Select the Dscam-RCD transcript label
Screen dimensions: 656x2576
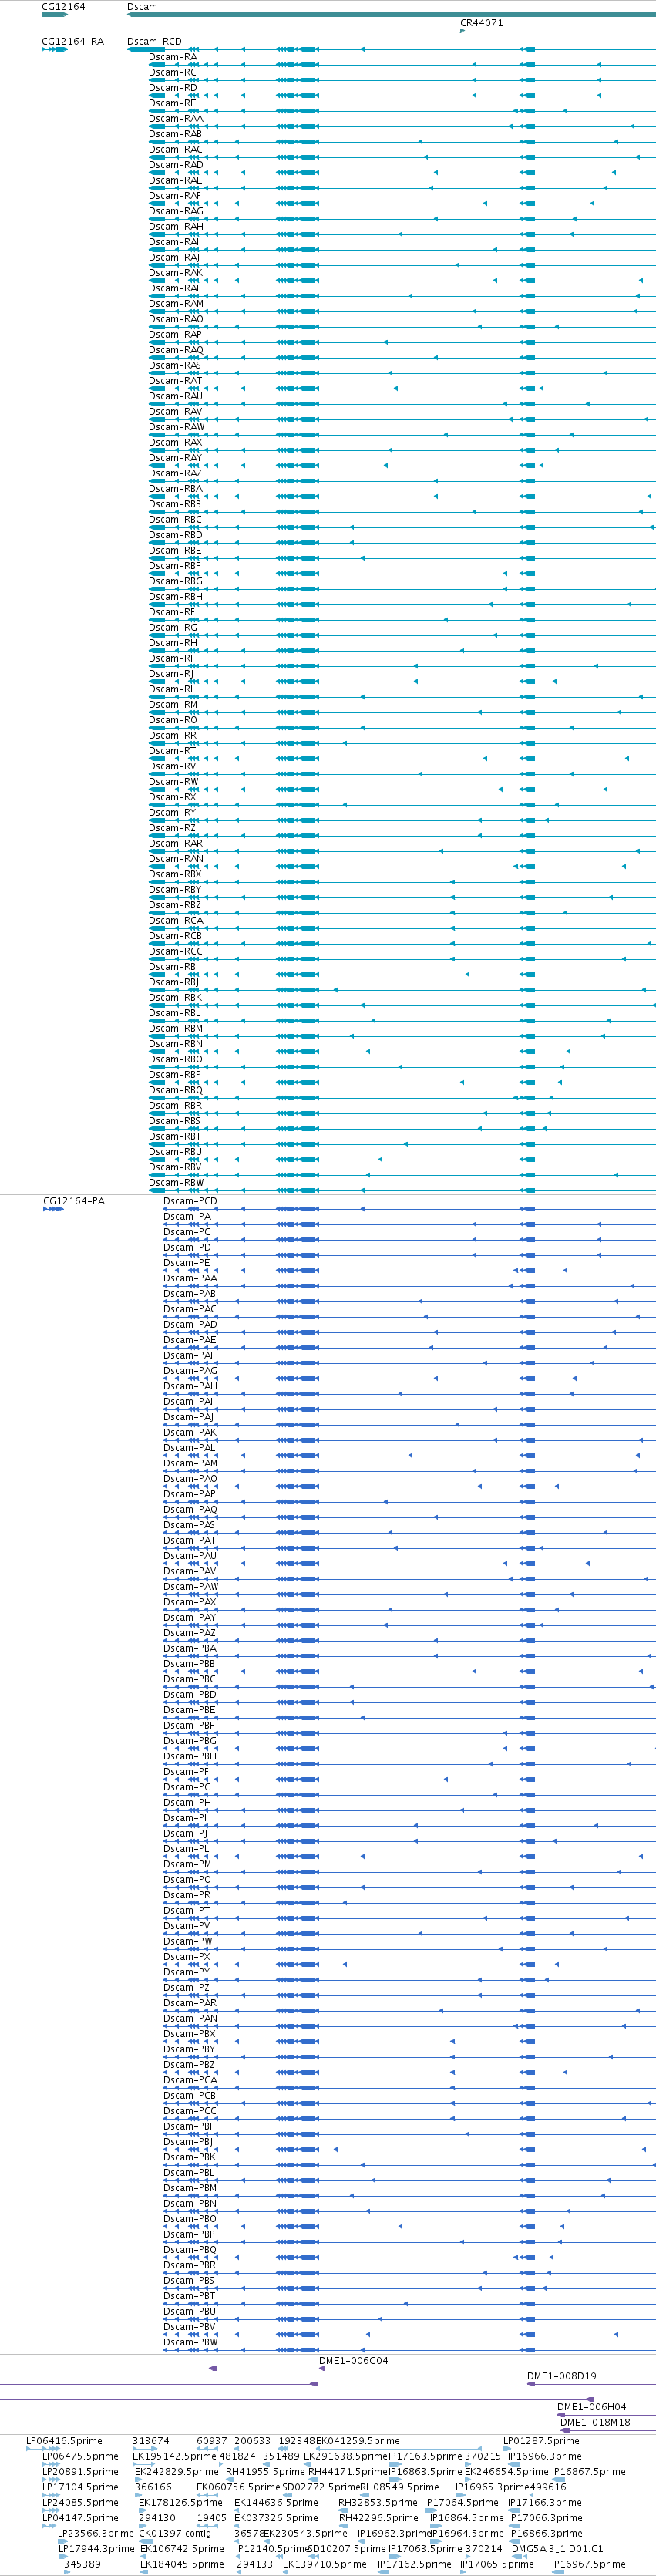pos(154,42)
